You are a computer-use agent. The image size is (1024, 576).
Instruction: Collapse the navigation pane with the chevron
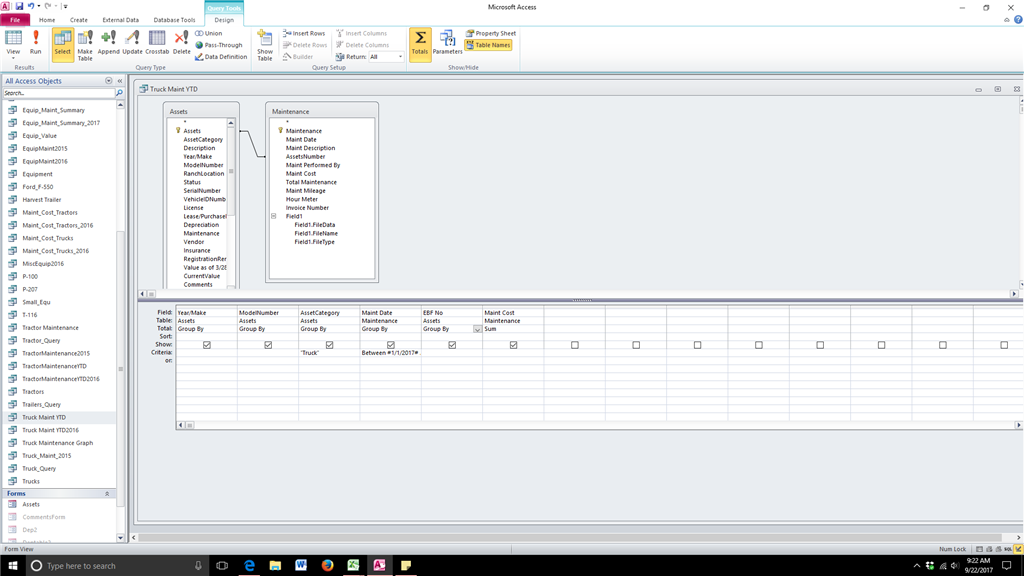(x=120, y=81)
